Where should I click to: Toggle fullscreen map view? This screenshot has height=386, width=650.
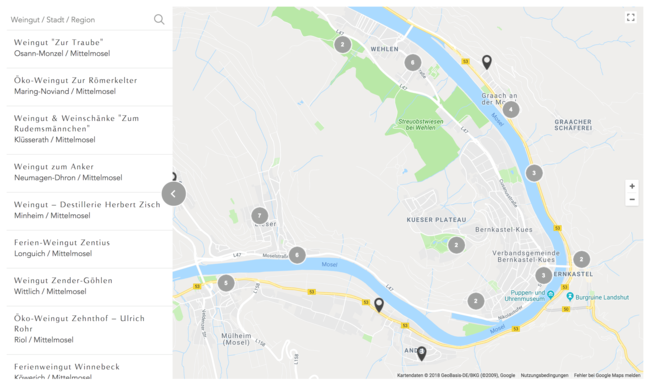(x=631, y=17)
